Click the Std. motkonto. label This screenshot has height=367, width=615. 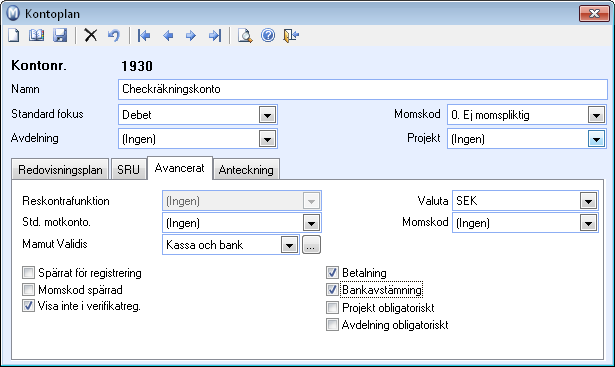[x=56, y=222]
